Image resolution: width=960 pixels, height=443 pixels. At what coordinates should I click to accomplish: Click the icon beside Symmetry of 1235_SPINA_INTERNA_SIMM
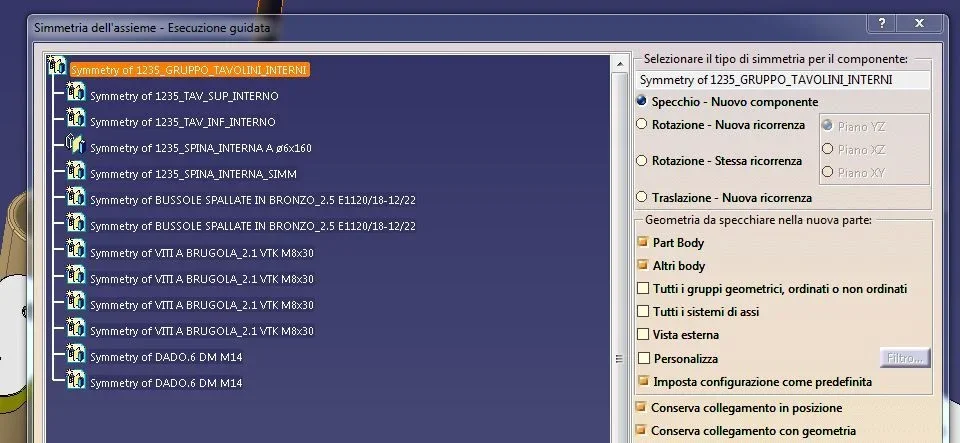(x=76, y=170)
